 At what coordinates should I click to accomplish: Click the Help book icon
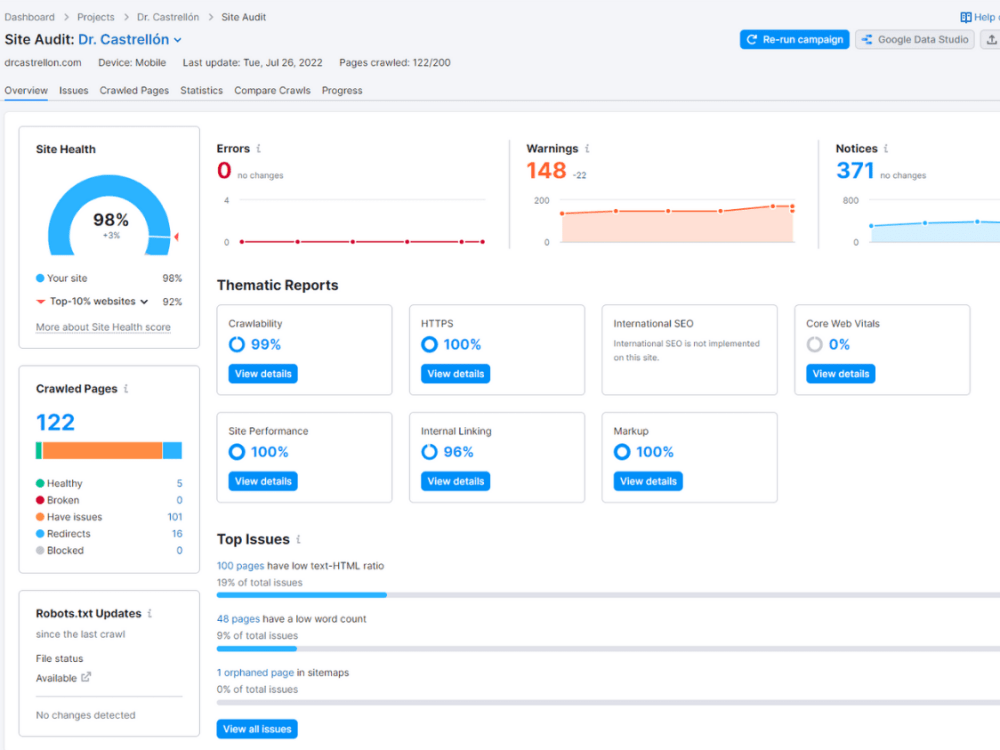click(966, 17)
